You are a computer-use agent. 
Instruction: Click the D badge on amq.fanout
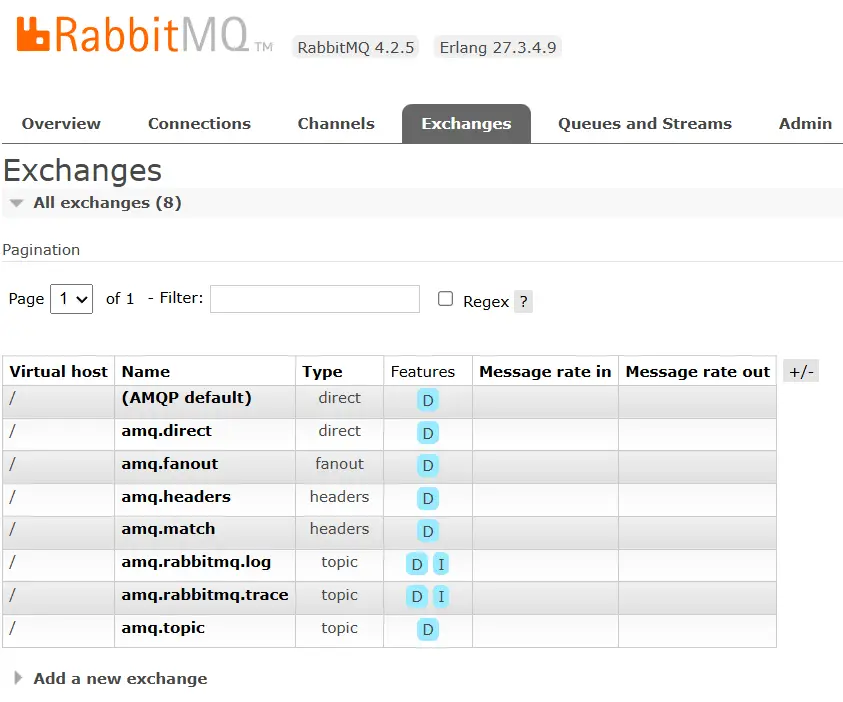click(427, 466)
